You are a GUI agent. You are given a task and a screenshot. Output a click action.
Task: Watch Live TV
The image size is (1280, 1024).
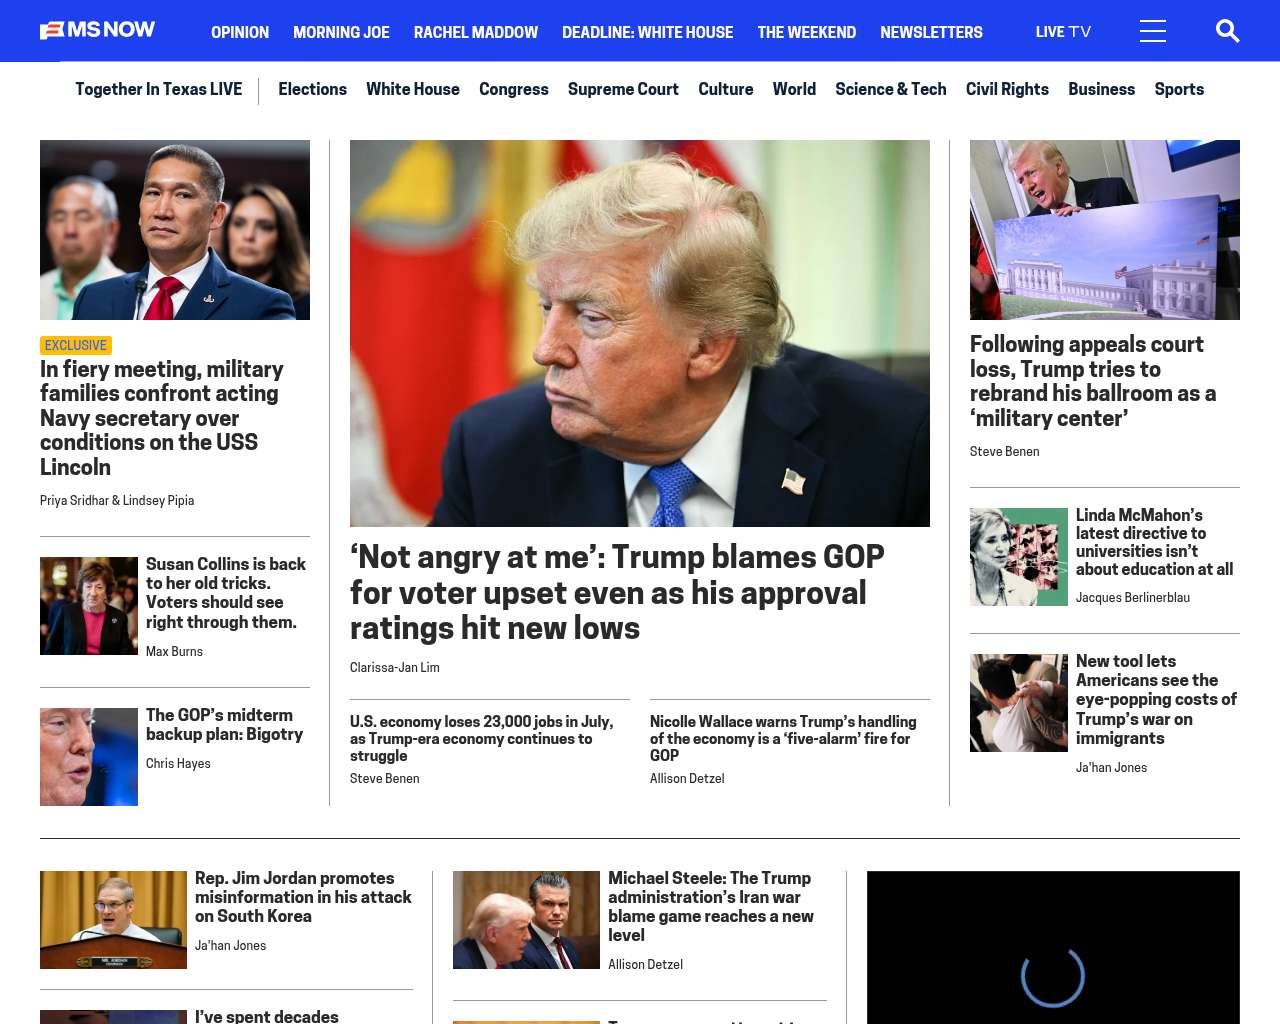(1063, 32)
